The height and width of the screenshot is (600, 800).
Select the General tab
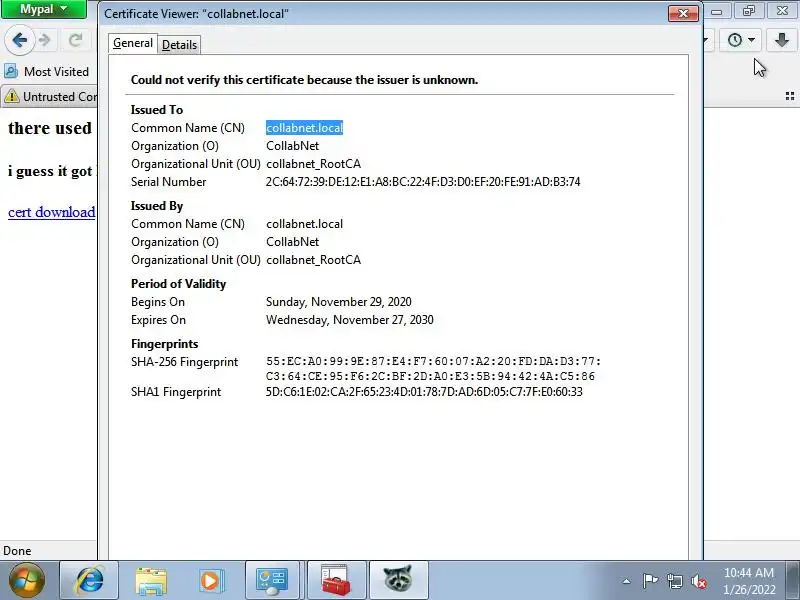[x=133, y=43]
